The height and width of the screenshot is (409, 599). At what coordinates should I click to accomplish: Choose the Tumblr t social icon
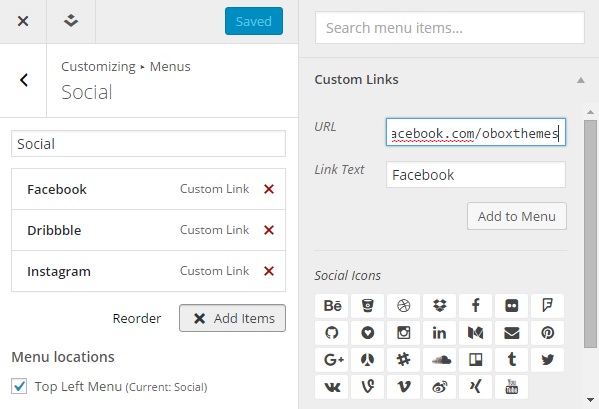pyautogui.click(x=512, y=360)
